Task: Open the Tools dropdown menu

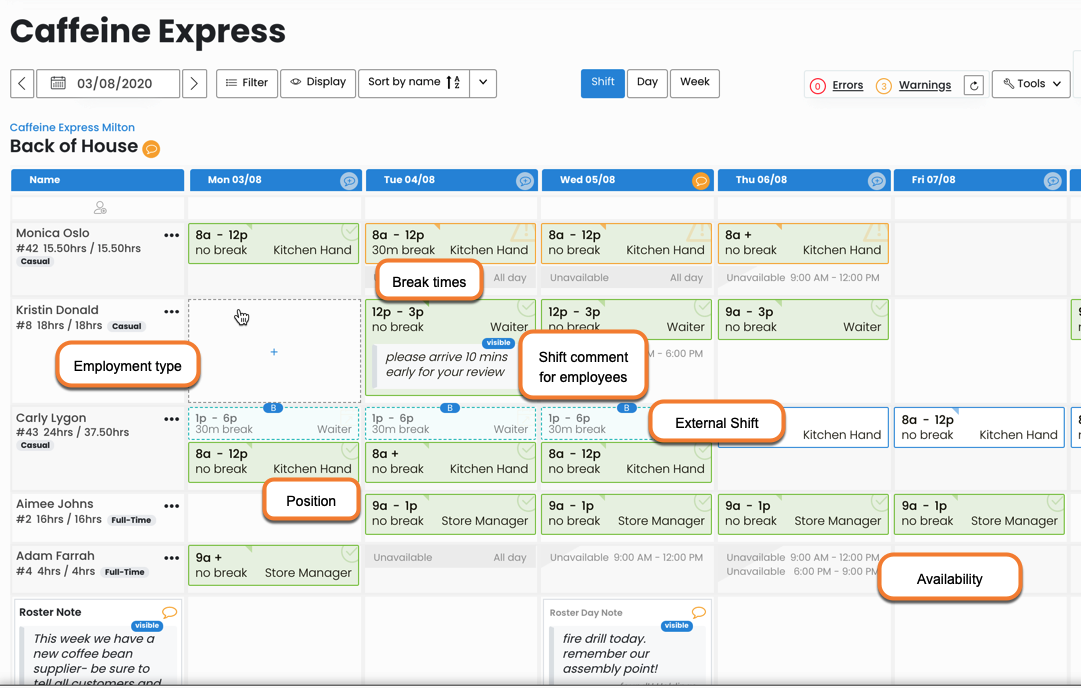Action: tap(1032, 84)
